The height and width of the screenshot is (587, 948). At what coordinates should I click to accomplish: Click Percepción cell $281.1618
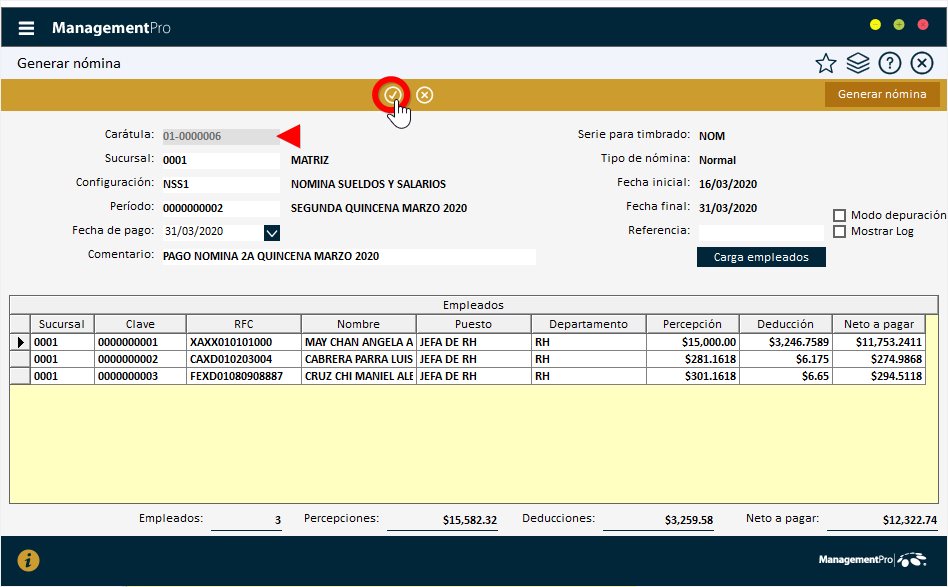click(x=693, y=359)
